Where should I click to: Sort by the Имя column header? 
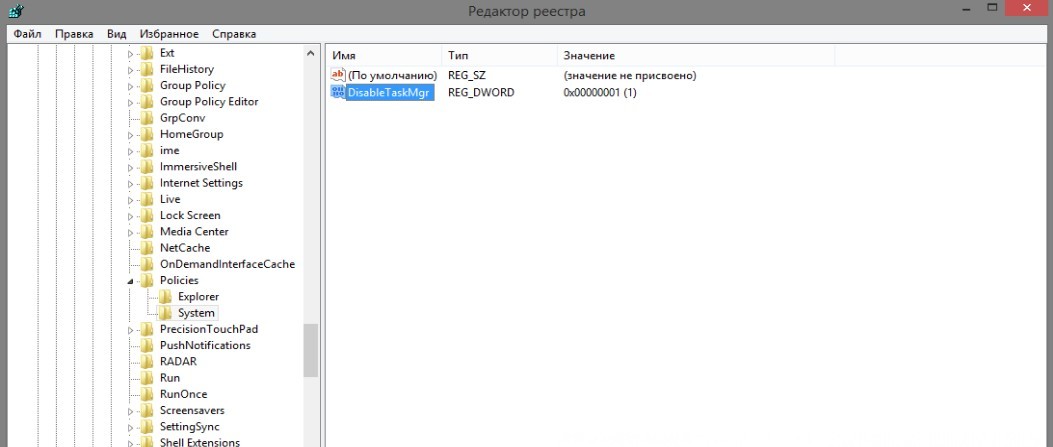[x=384, y=56]
